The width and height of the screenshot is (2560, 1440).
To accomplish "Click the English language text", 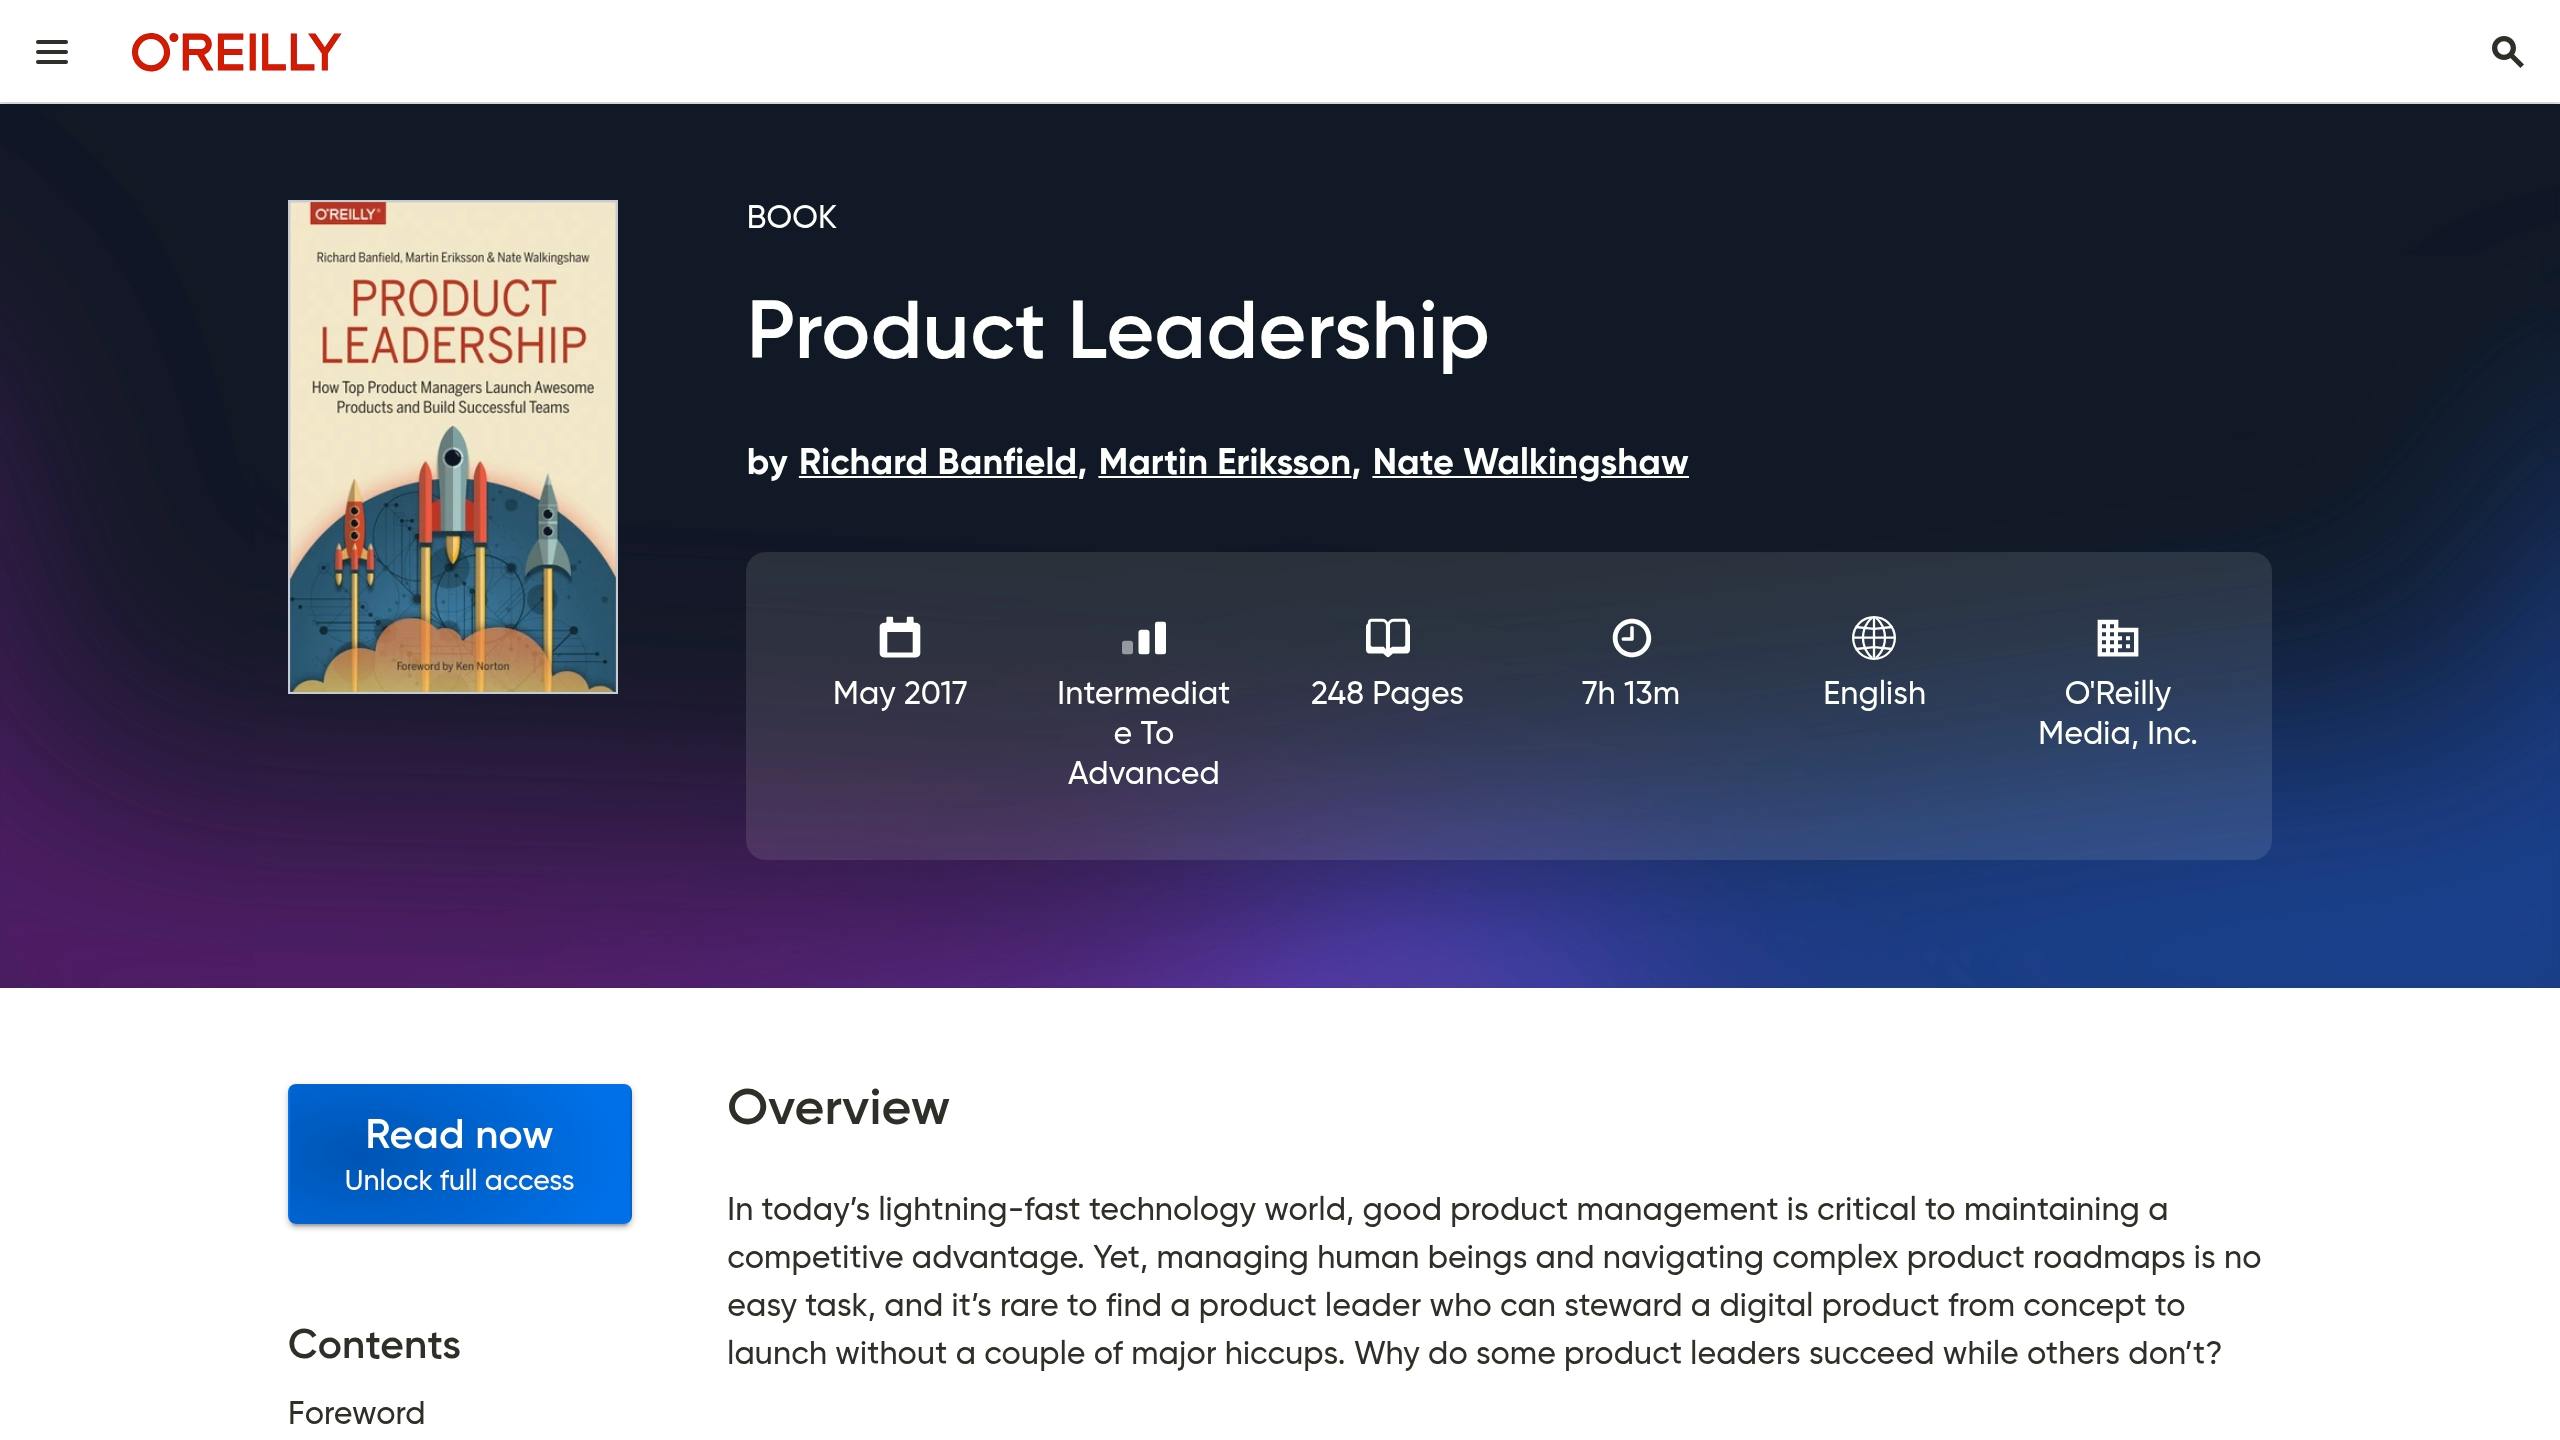I will click(1874, 693).
